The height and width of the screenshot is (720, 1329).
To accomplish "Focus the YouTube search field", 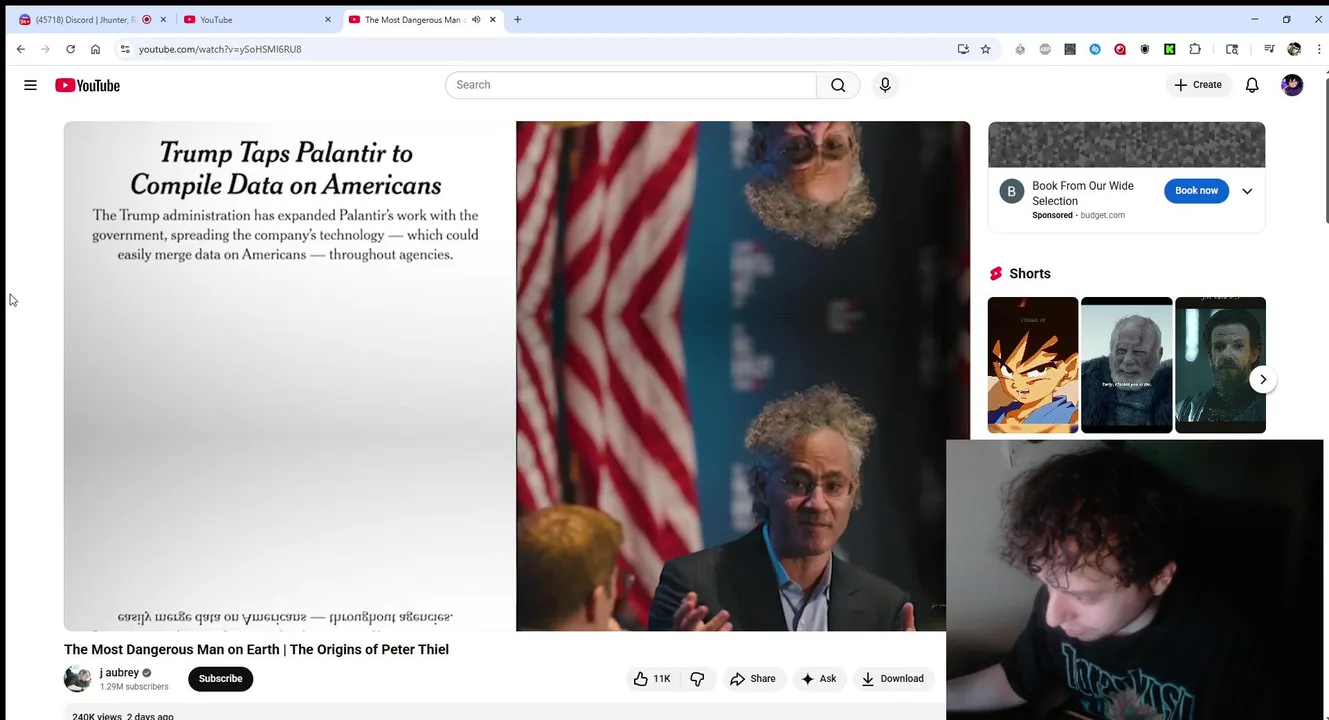I will (x=630, y=85).
